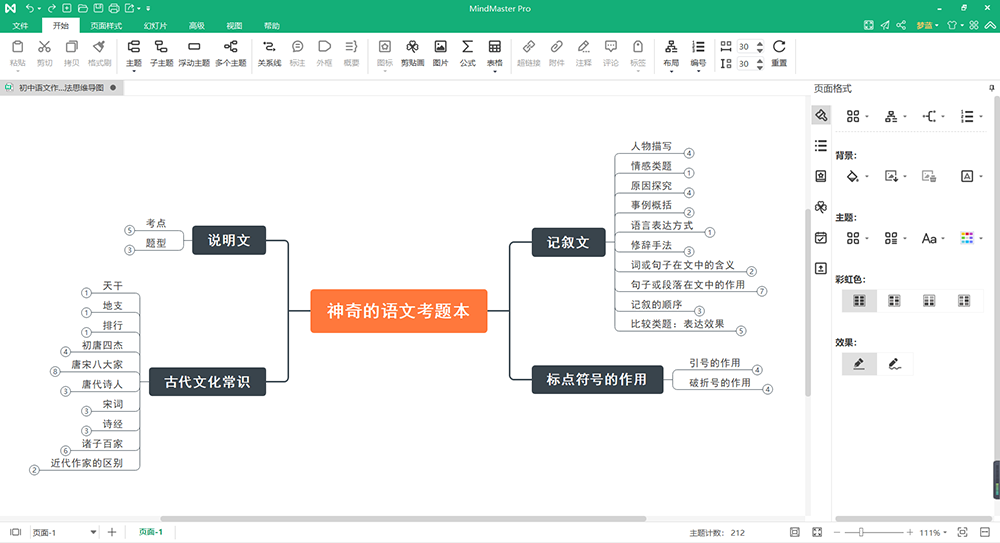The width and height of the screenshot is (1000, 543).
Task: Select the 说明文 topic node
Action: tap(229, 240)
